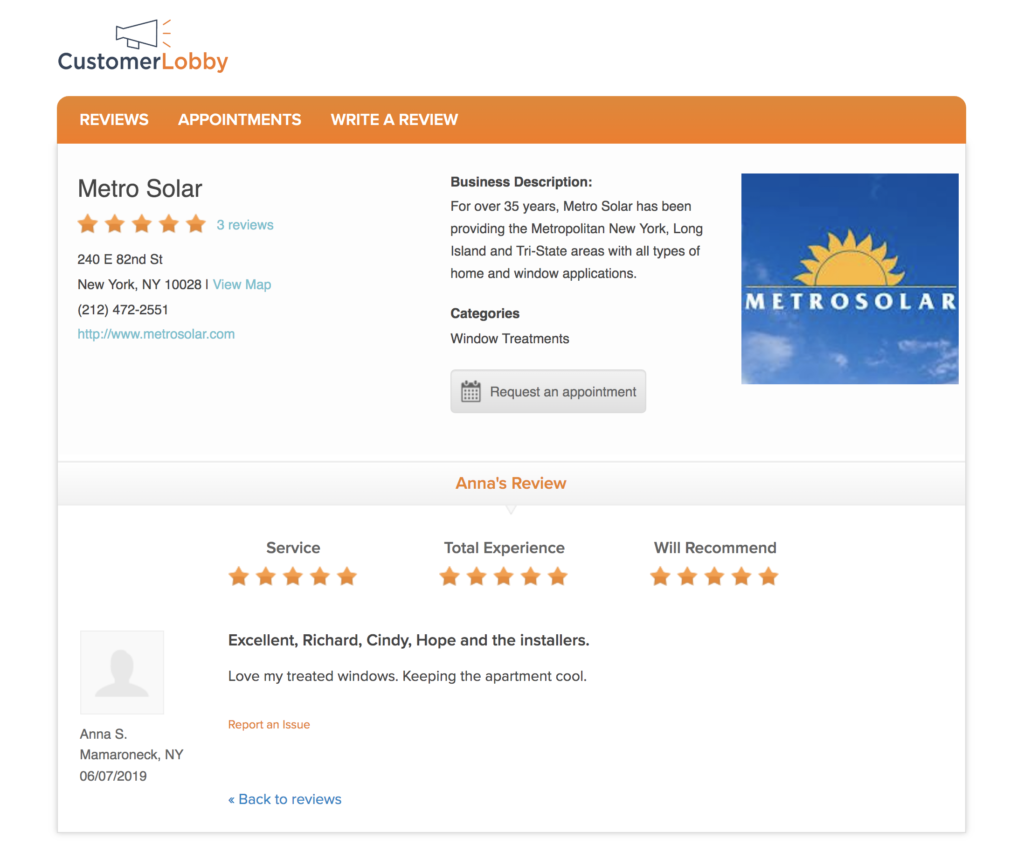Image resolution: width=1024 pixels, height=846 pixels.
Task: Click Anna's placeholder avatar silhouette icon
Action: pyautogui.click(x=121, y=672)
